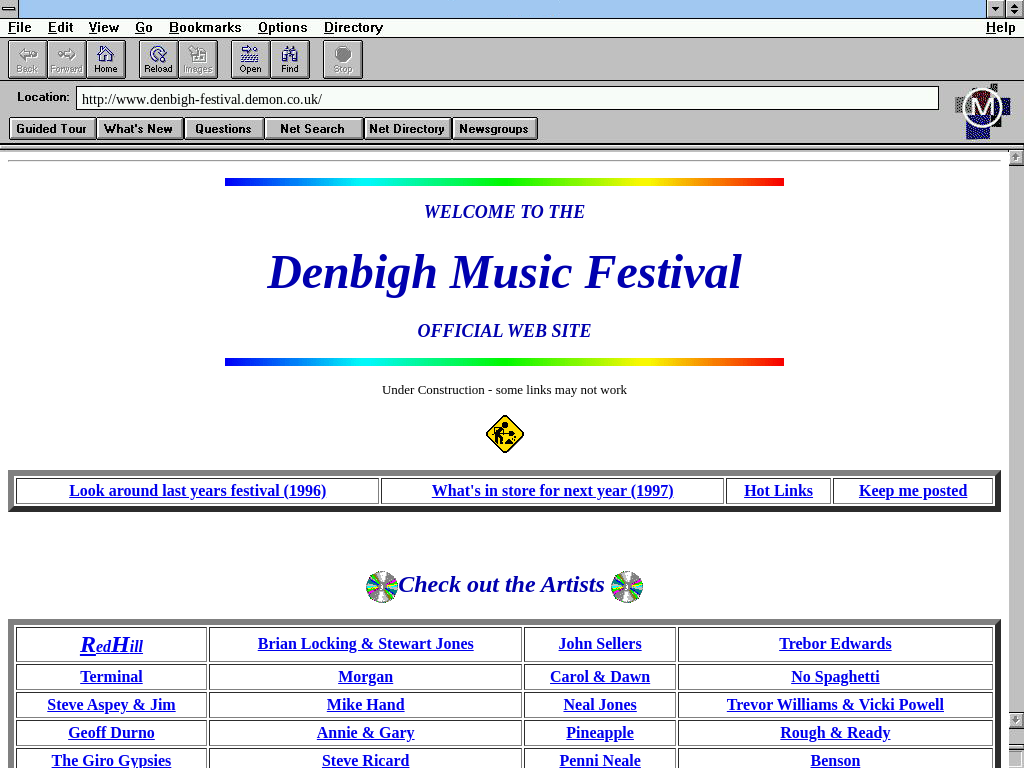Open the Steve Ricard link

click(x=366, y=760)
